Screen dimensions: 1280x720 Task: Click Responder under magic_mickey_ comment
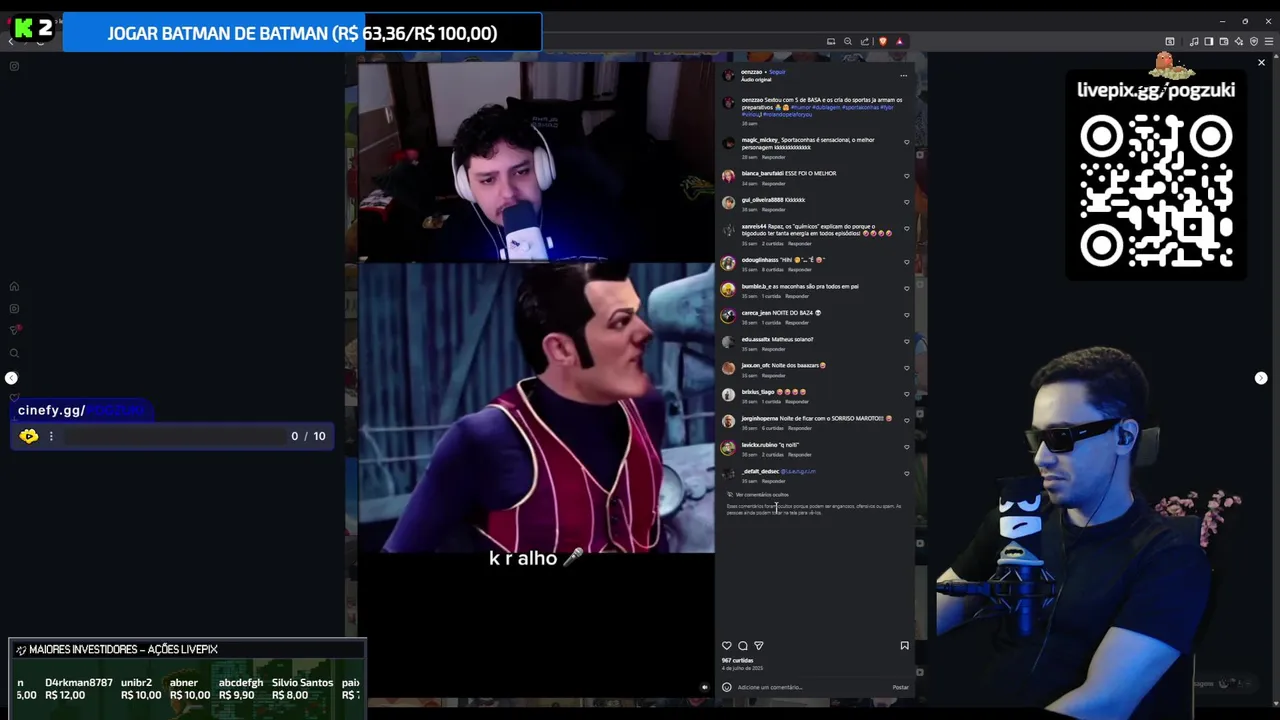(x=774, y=157)
